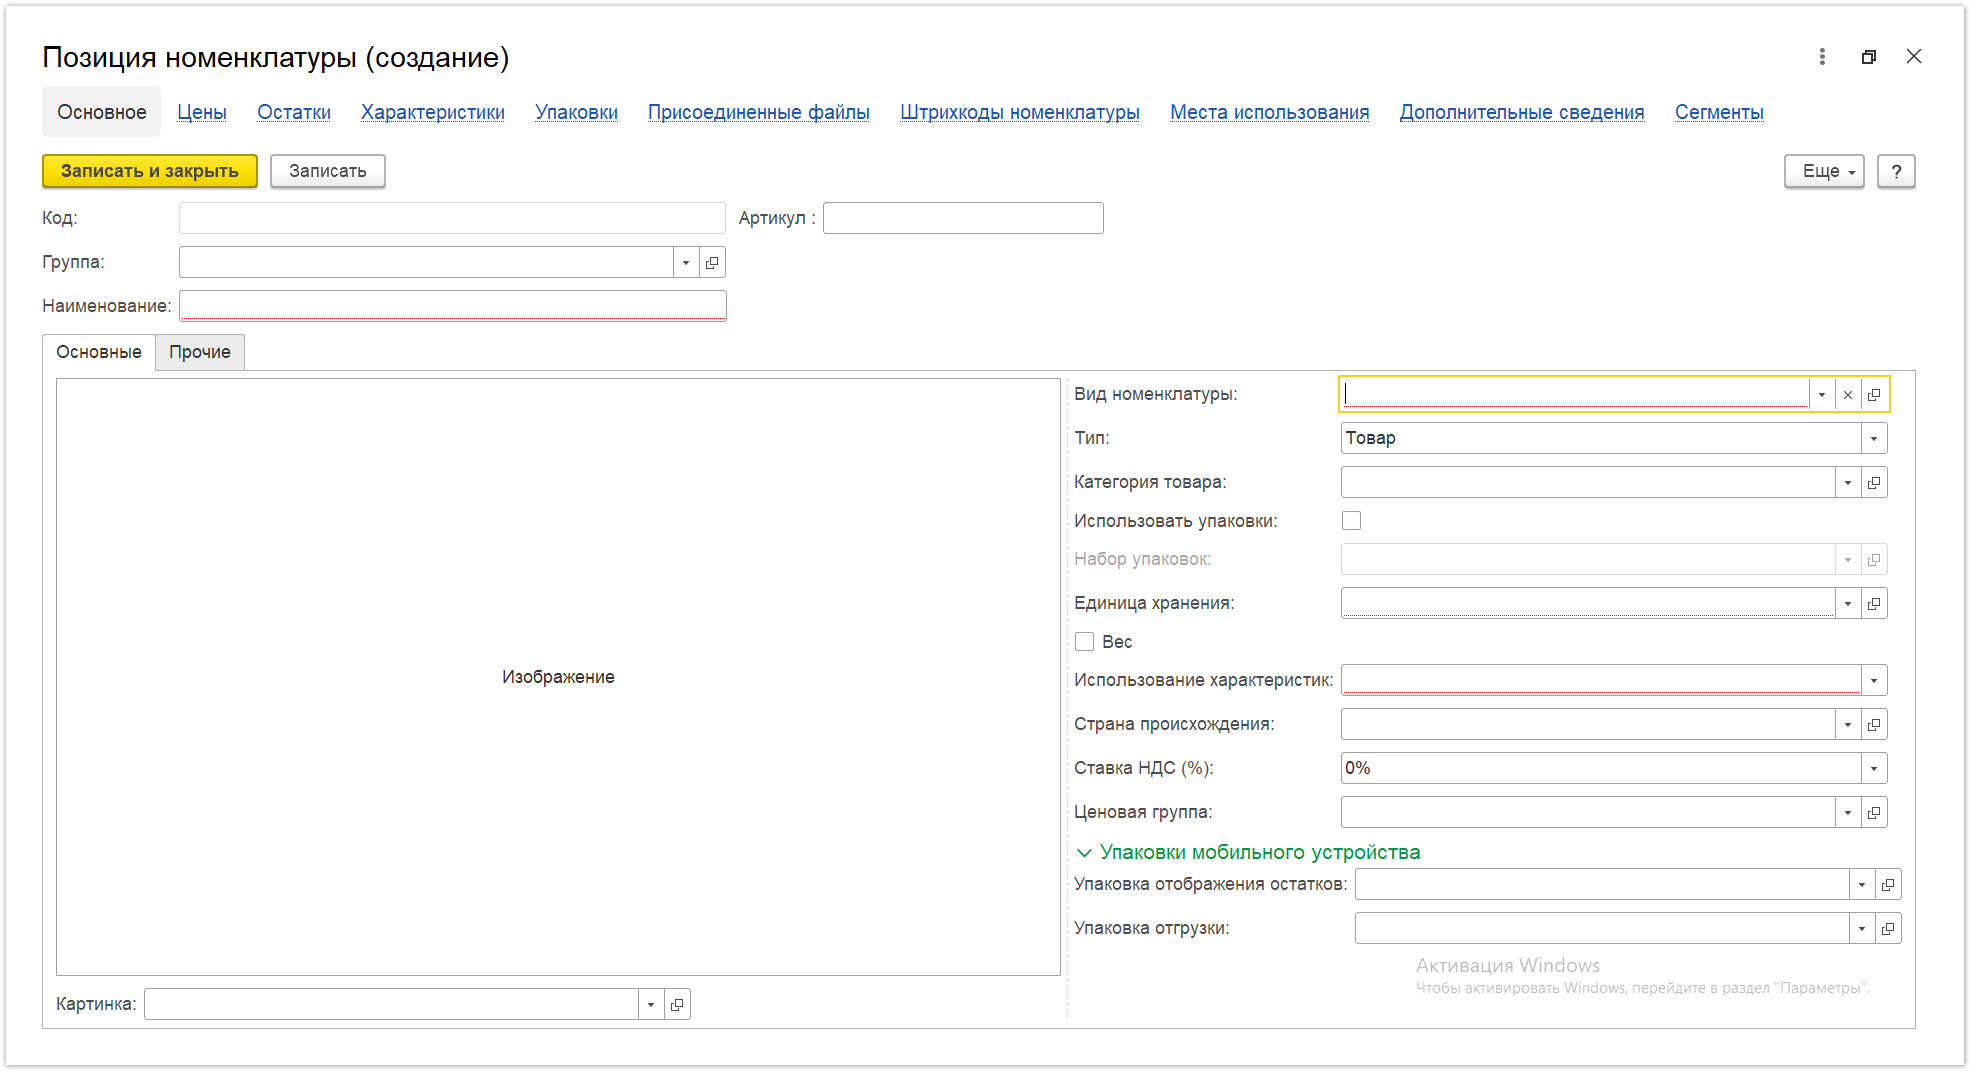
Task: Focus the Код input field
Action: coord(452,218)
